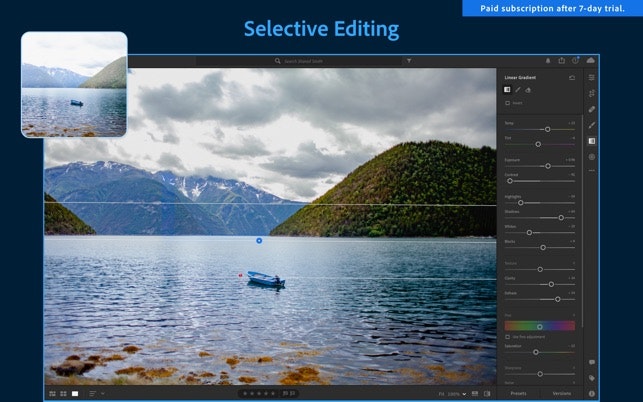Viewport: 643px width, 402px height.
Task: Open the more options ellipsis in sidebar
Action: click(591, 170)
